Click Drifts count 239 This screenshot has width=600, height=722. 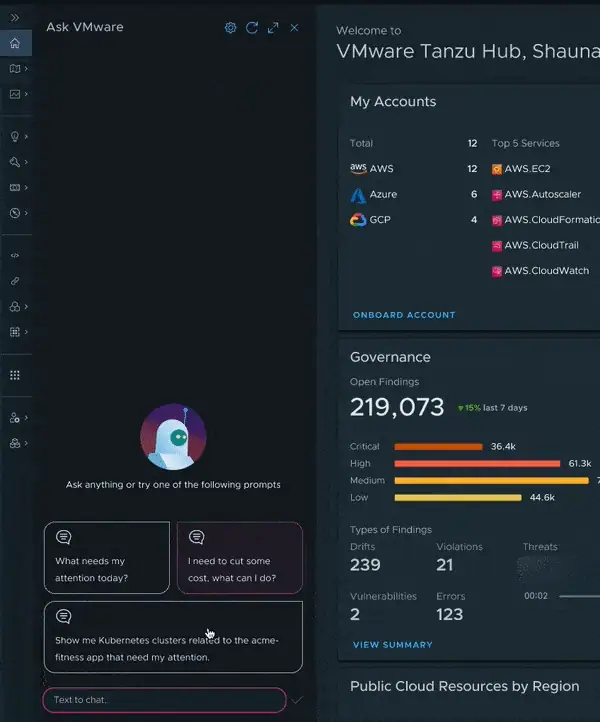tap(365, 565)
